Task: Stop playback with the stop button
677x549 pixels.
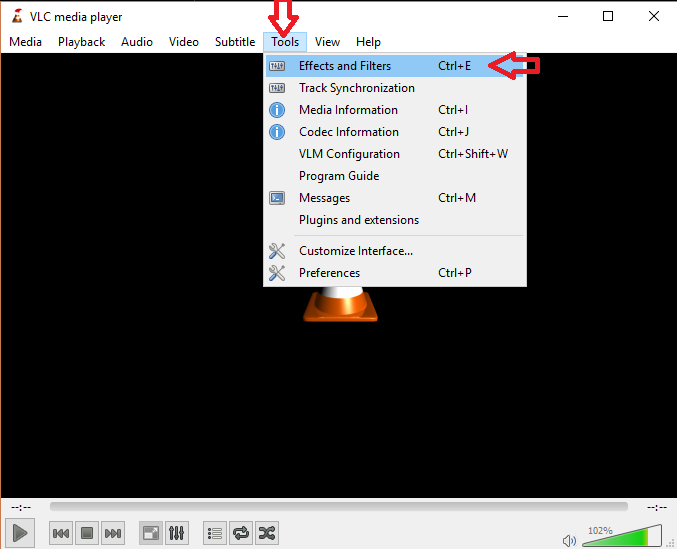Action: coord(87,533)
